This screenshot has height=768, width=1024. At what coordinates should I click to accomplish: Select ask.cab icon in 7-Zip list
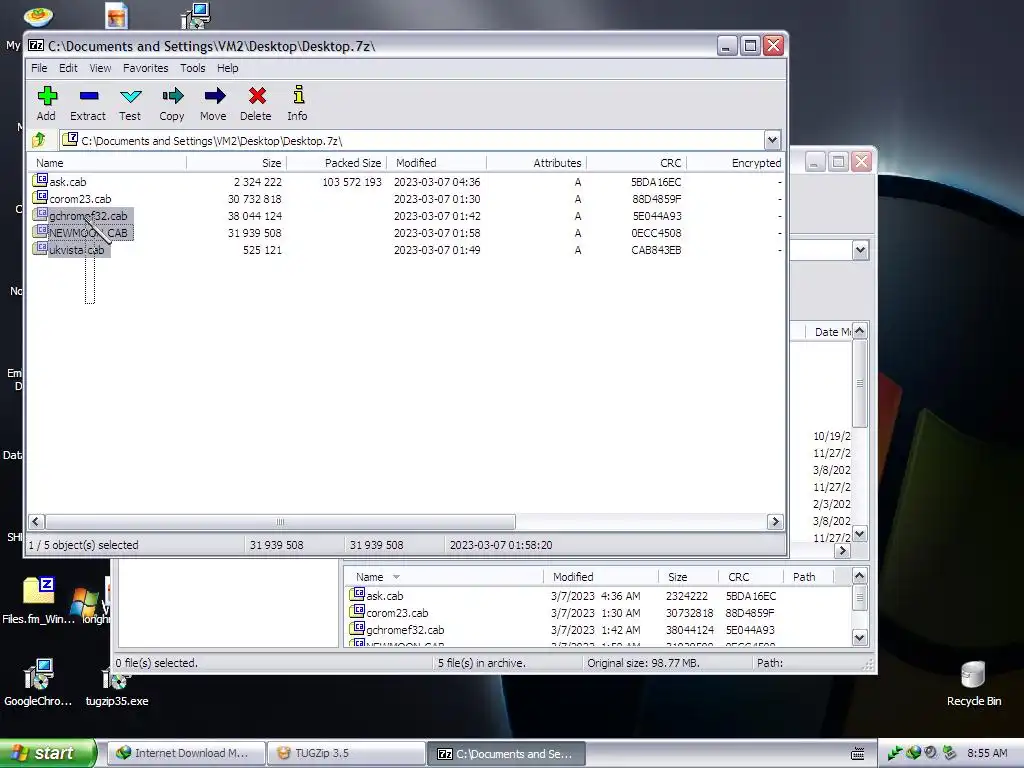point(40,181)
